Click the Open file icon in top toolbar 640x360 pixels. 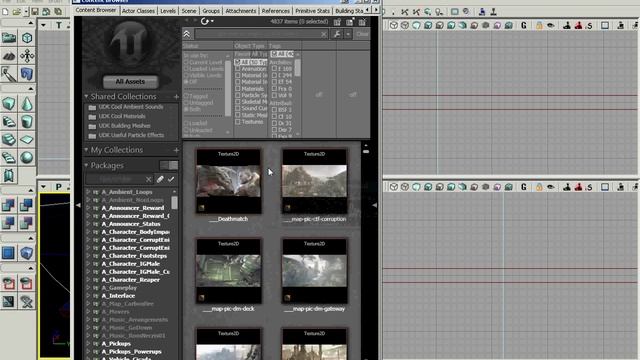click(16, 12)
